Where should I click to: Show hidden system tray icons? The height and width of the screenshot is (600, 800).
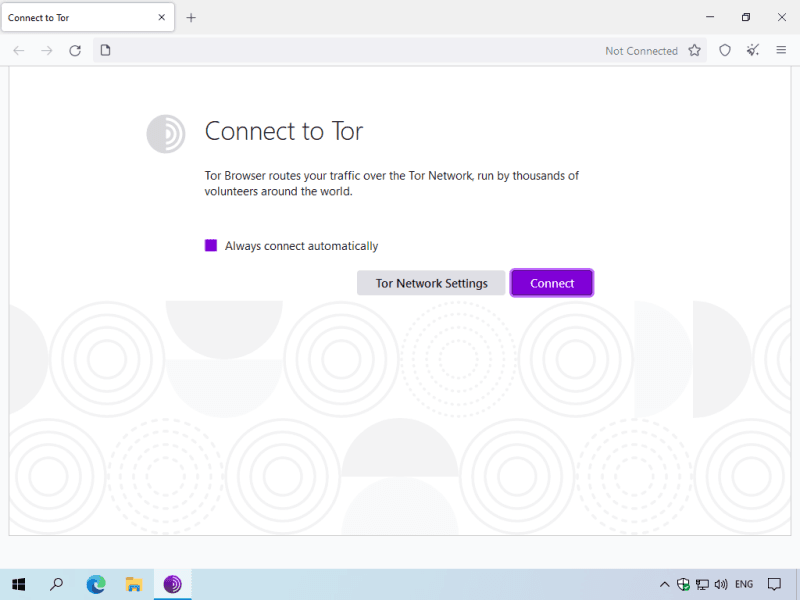664,584
